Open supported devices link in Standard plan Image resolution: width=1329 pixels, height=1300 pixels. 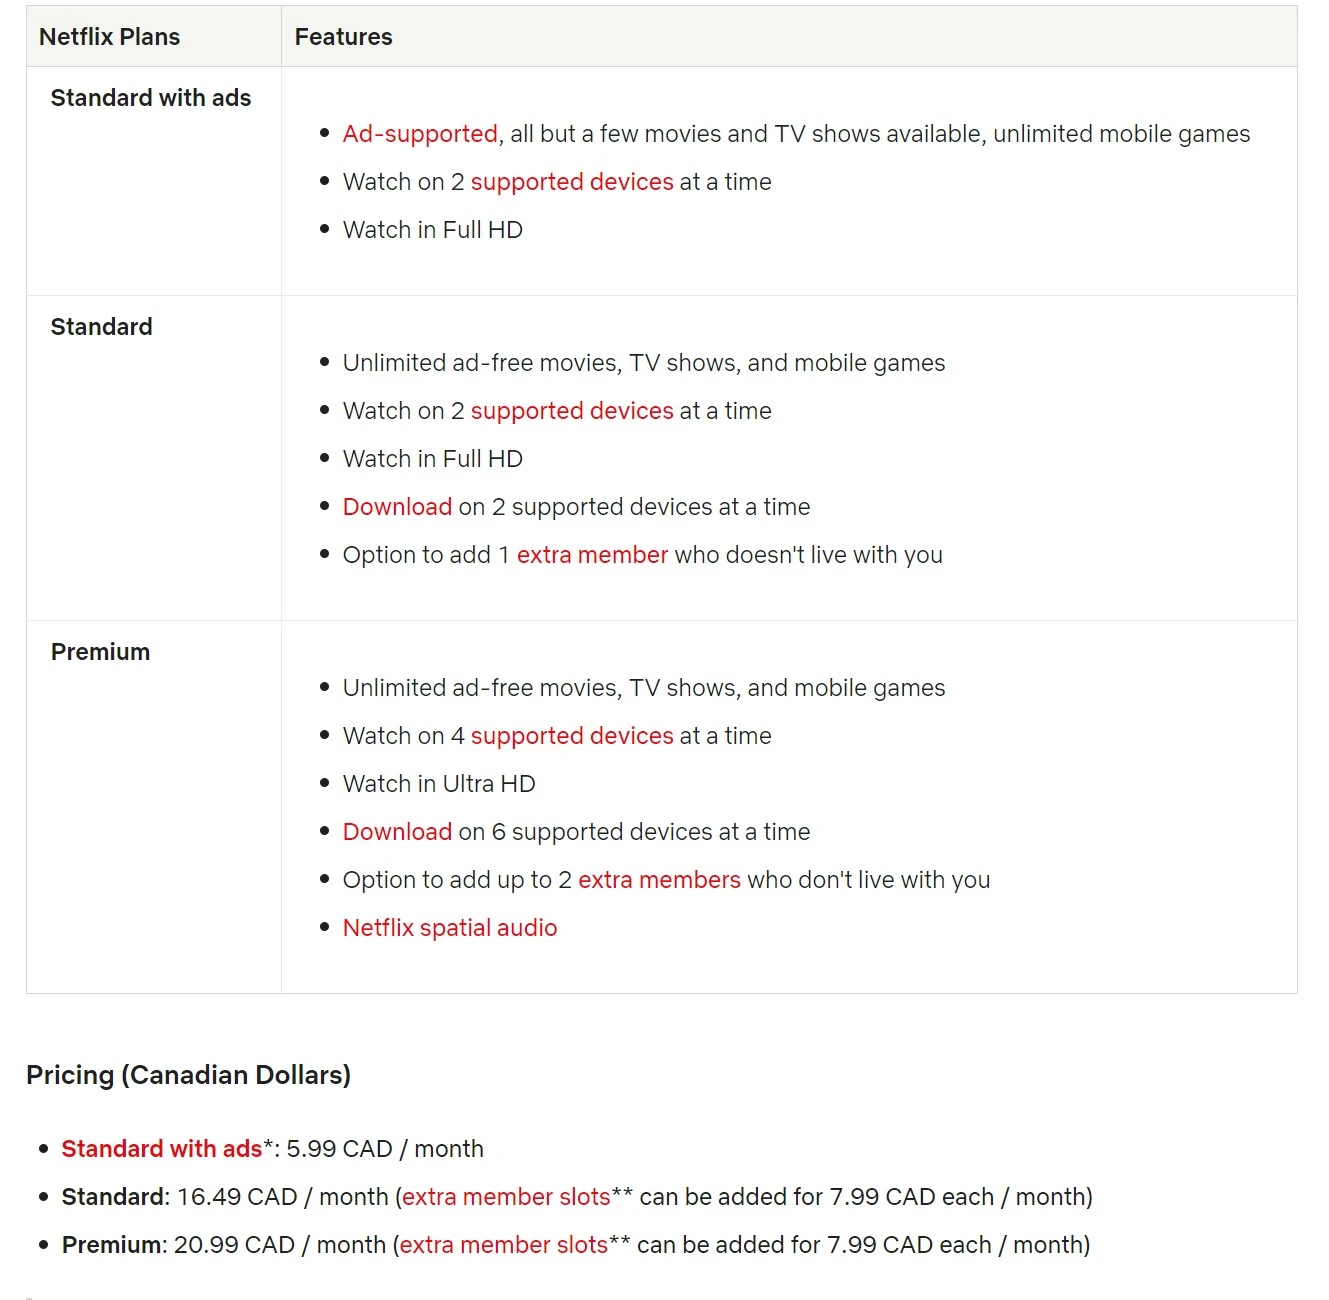(572, 411)
